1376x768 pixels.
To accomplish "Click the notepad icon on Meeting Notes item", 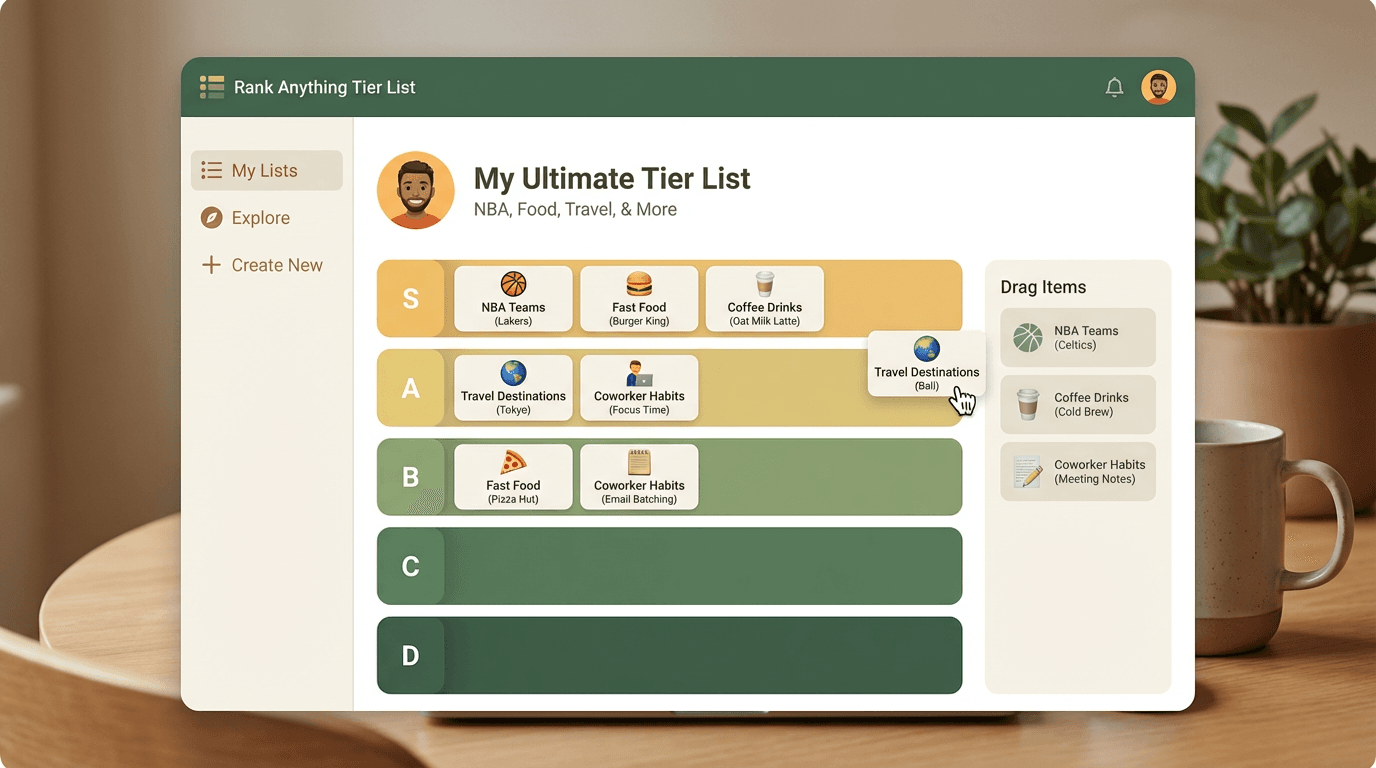I will pos(1027,472).
